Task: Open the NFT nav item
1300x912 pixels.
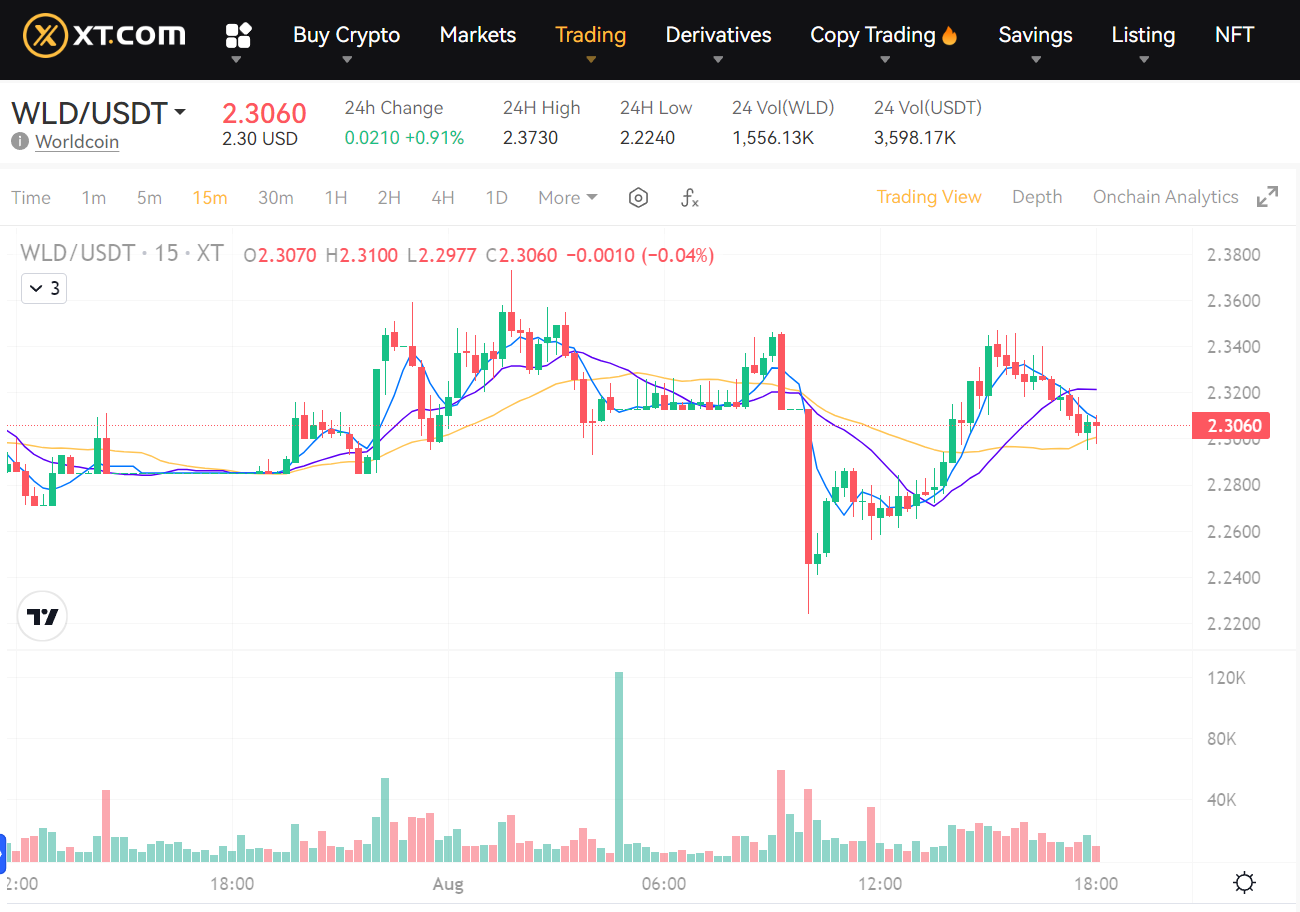Action: [x=1234, y=35]
